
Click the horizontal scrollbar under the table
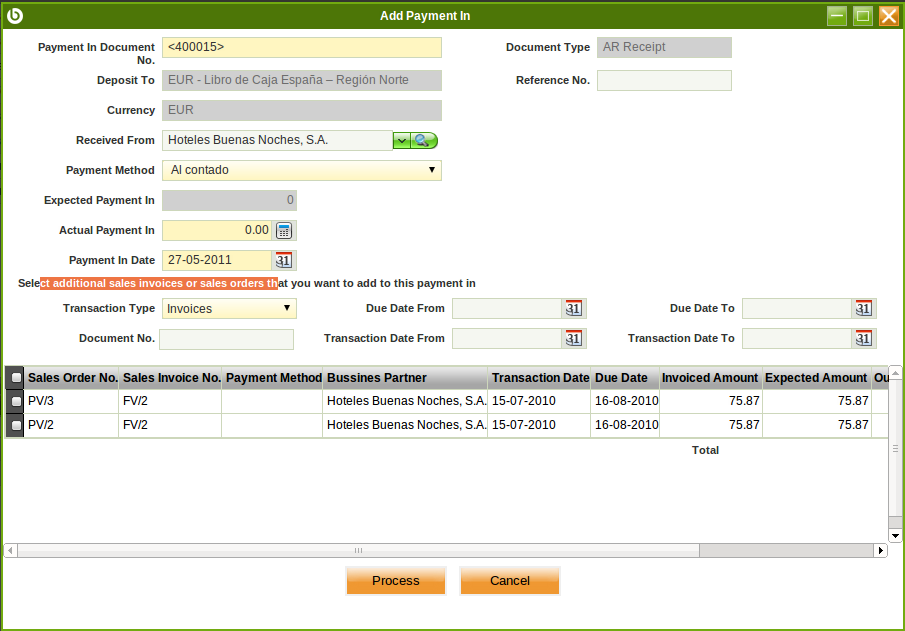(358, 551)
